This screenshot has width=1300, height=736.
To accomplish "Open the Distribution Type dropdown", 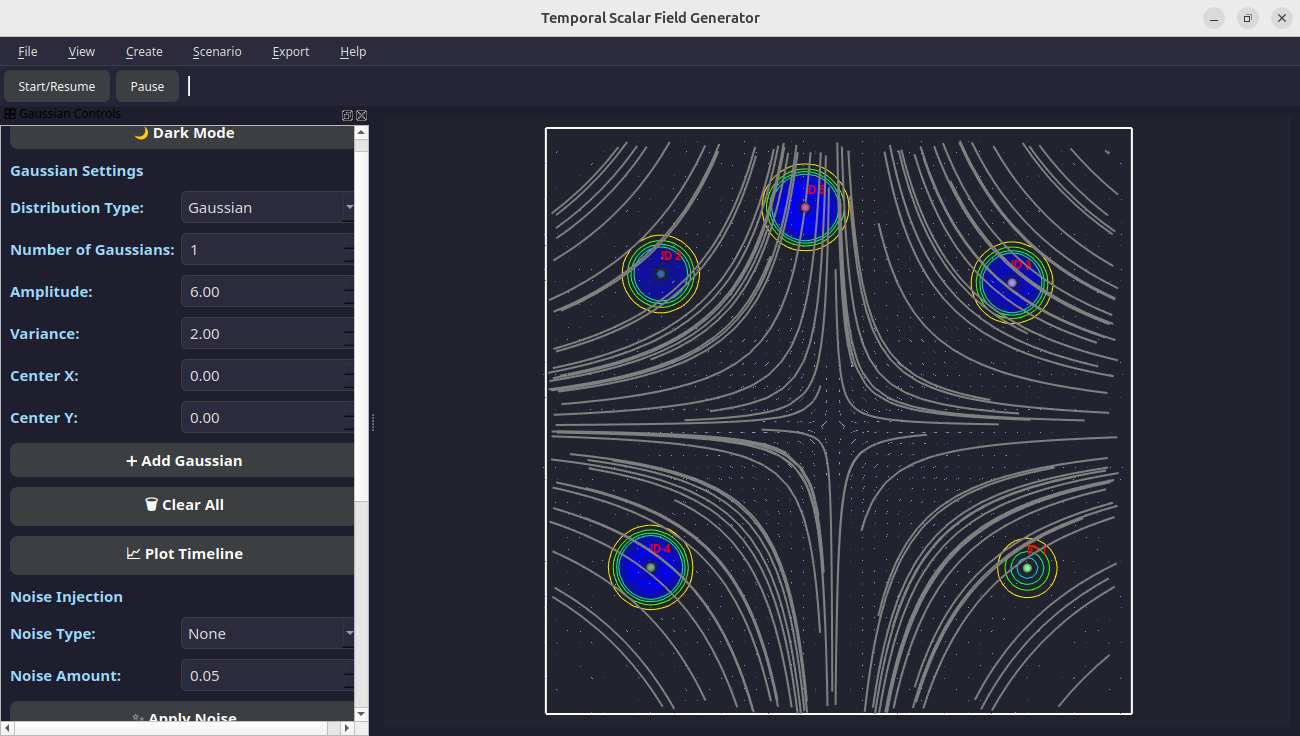I will [x=267, y=208].
